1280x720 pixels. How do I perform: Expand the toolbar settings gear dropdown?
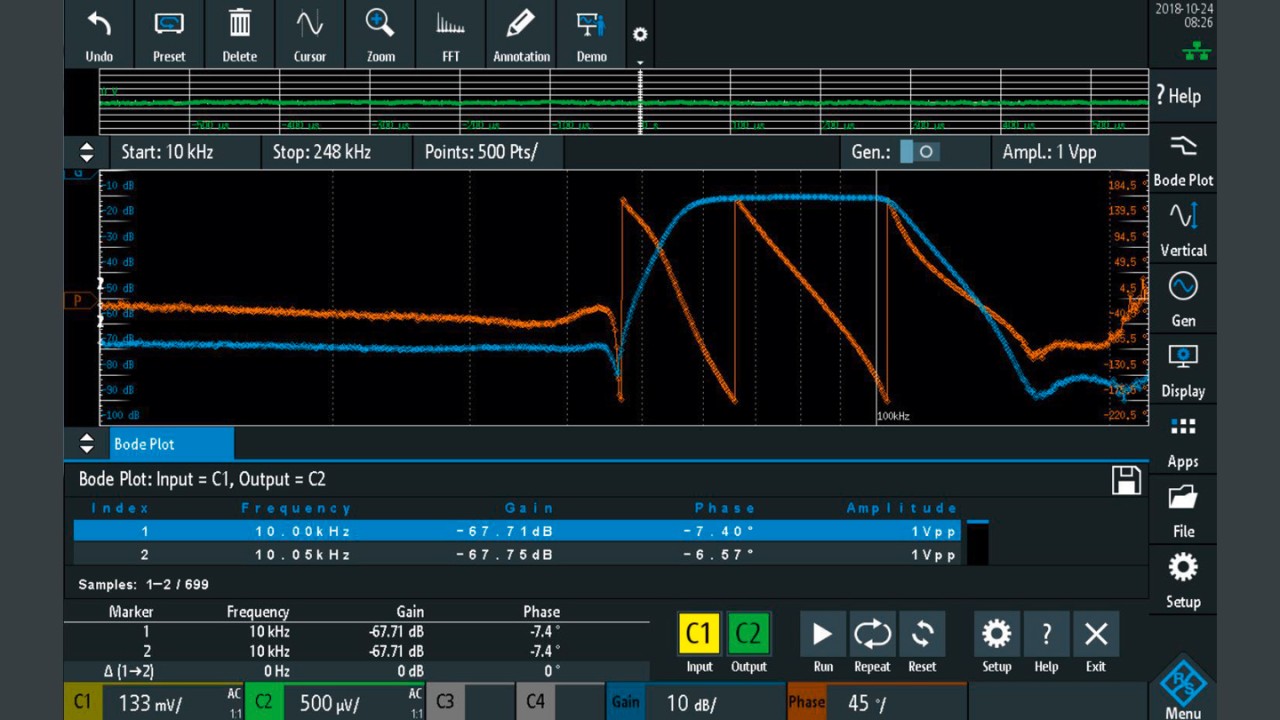[640, 36]
